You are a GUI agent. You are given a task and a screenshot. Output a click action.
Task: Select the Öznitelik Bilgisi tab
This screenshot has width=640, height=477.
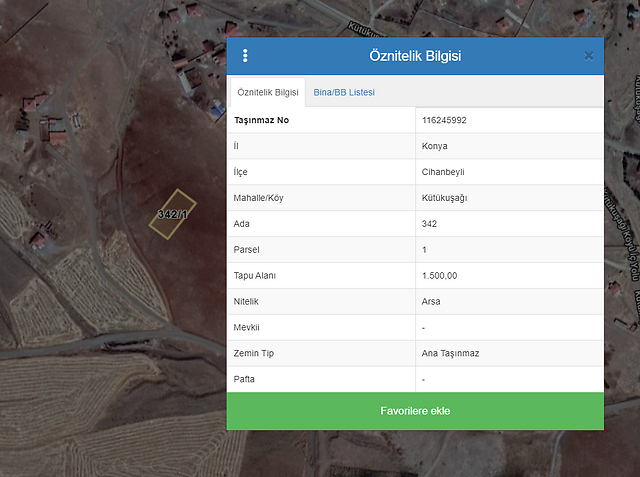pos(268,92)
